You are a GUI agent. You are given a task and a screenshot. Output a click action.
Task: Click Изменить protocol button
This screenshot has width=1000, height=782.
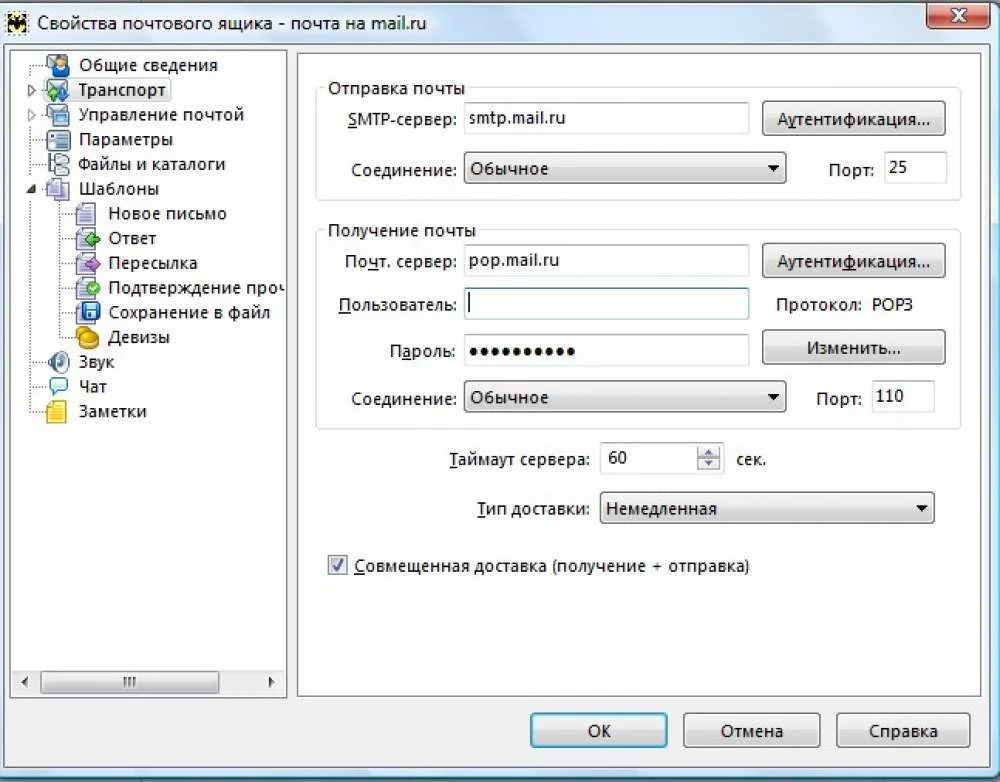(853, 348)
